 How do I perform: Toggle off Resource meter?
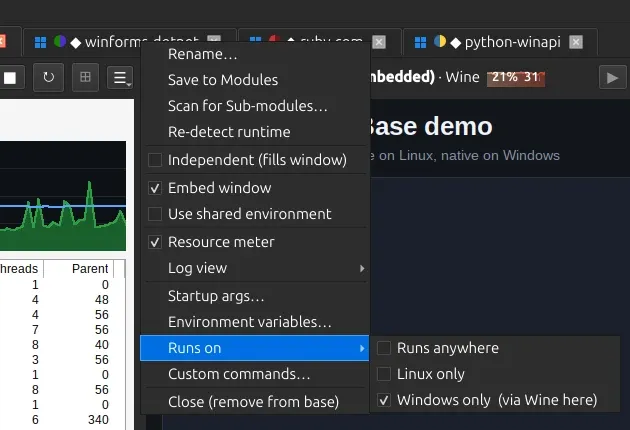coord(155,242)
